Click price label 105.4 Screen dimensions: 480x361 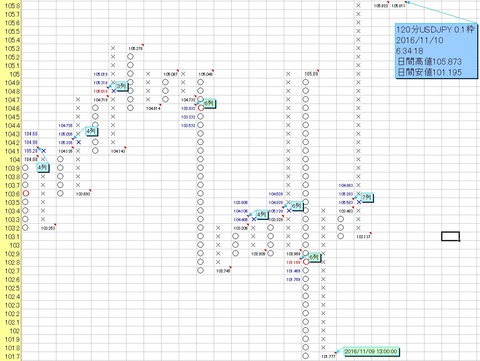point(12,40)
